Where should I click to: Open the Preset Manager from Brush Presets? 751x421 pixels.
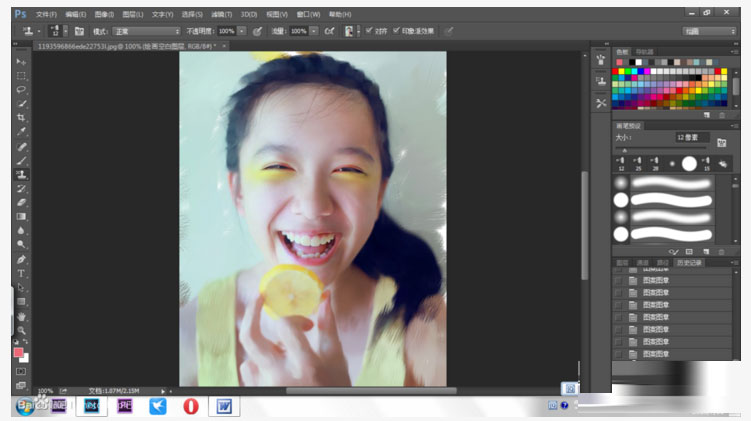[x=689, y=252]
